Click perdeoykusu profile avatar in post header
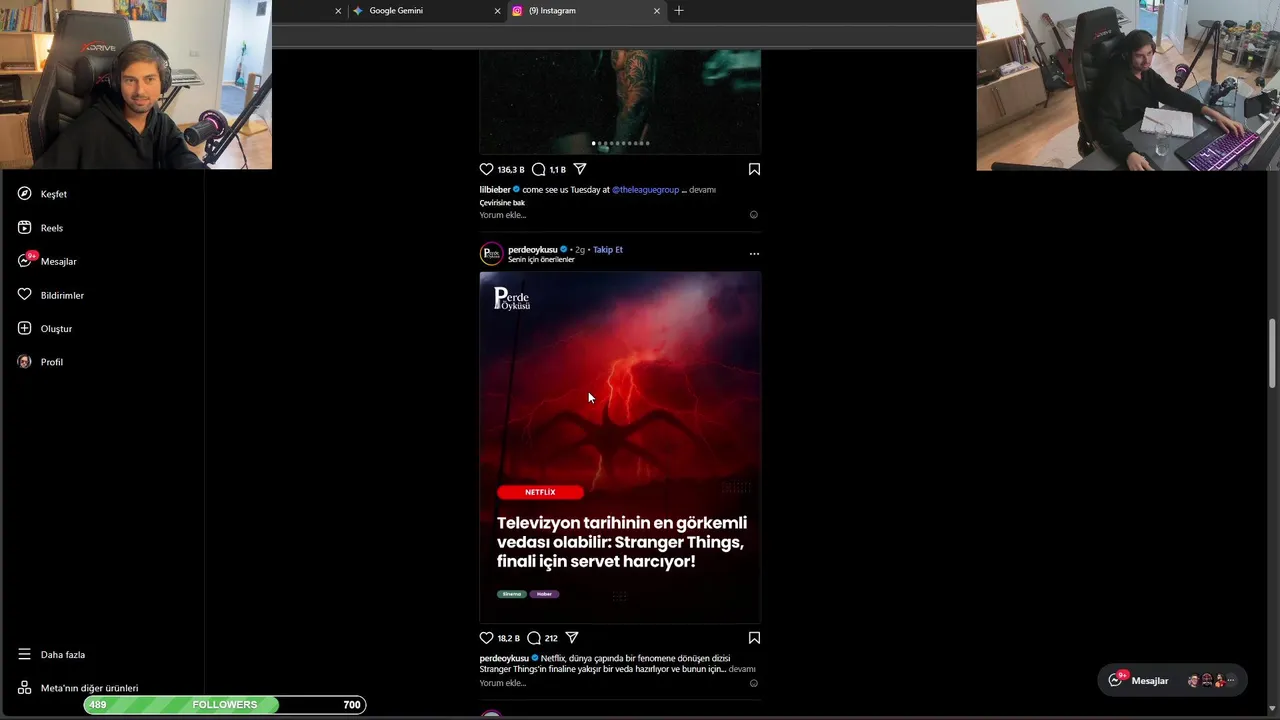1280x720 pixels. click(x=491, y=254)
